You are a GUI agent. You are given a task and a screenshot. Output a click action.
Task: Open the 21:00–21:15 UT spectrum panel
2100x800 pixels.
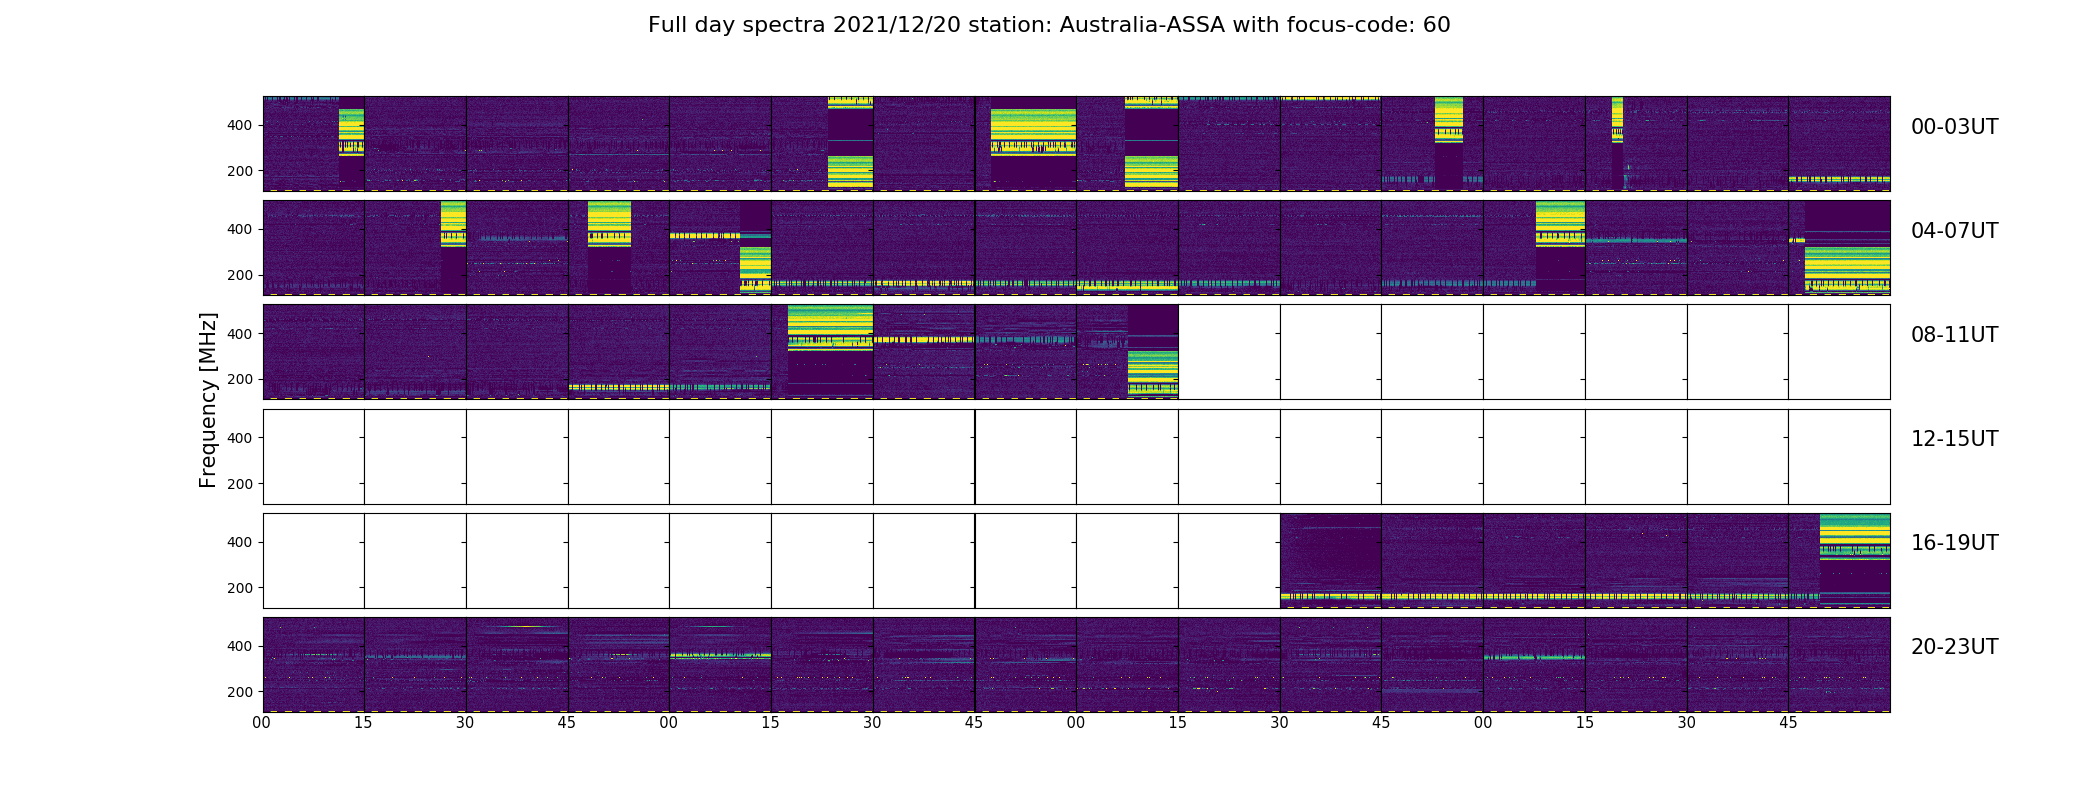click(720, 665)
